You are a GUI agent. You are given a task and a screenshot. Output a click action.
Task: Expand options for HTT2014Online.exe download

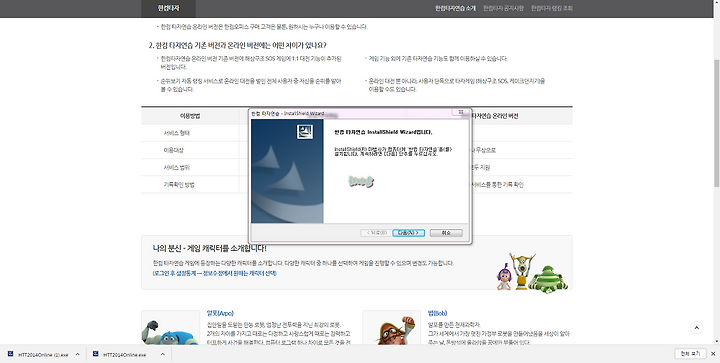(x=163, y=354)
